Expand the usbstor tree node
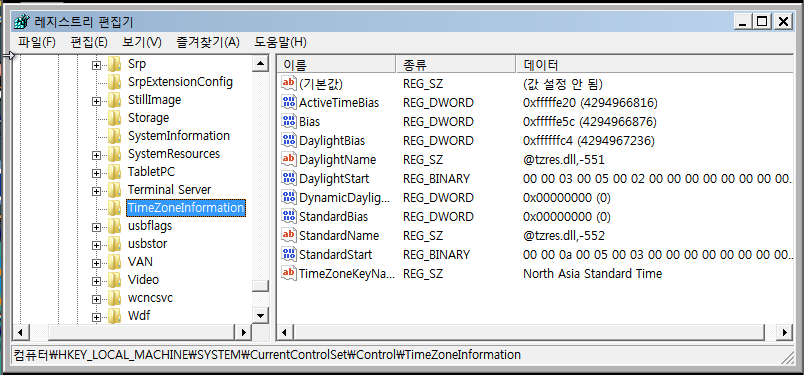 point(96,245)
